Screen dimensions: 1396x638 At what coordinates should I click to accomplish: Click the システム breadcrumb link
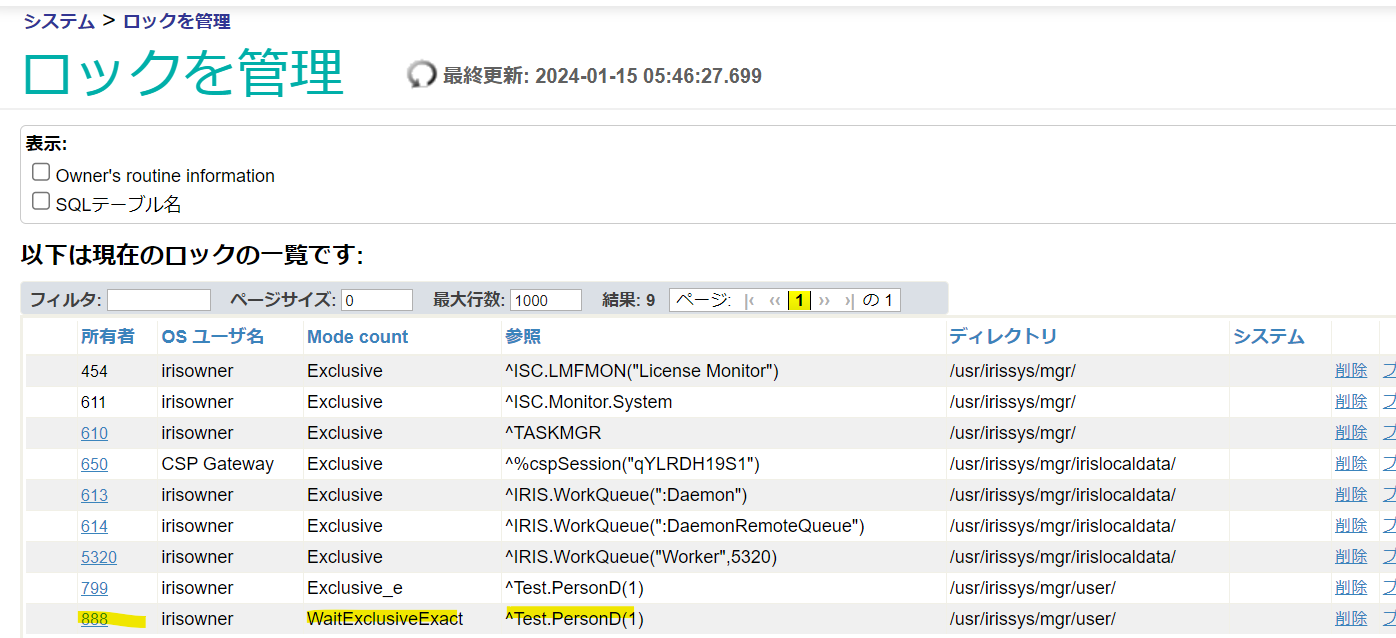pos(59,21)
